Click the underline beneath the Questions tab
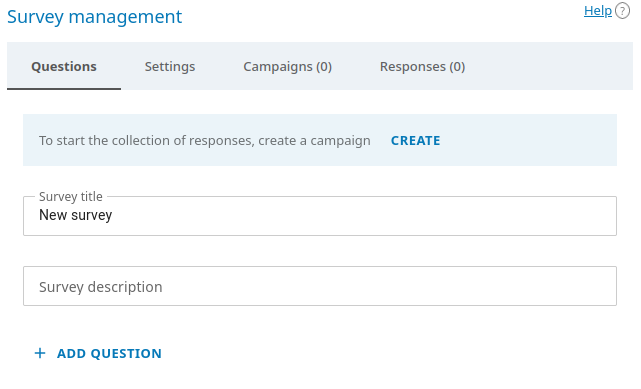Image resolution: width=641 pixels, height=389 pixels. coord(64,89)
